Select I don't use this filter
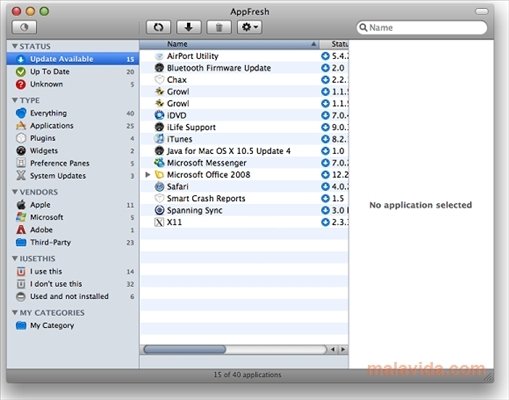The height and width of the screenshot is (400, 509). (x=73, y=284)
